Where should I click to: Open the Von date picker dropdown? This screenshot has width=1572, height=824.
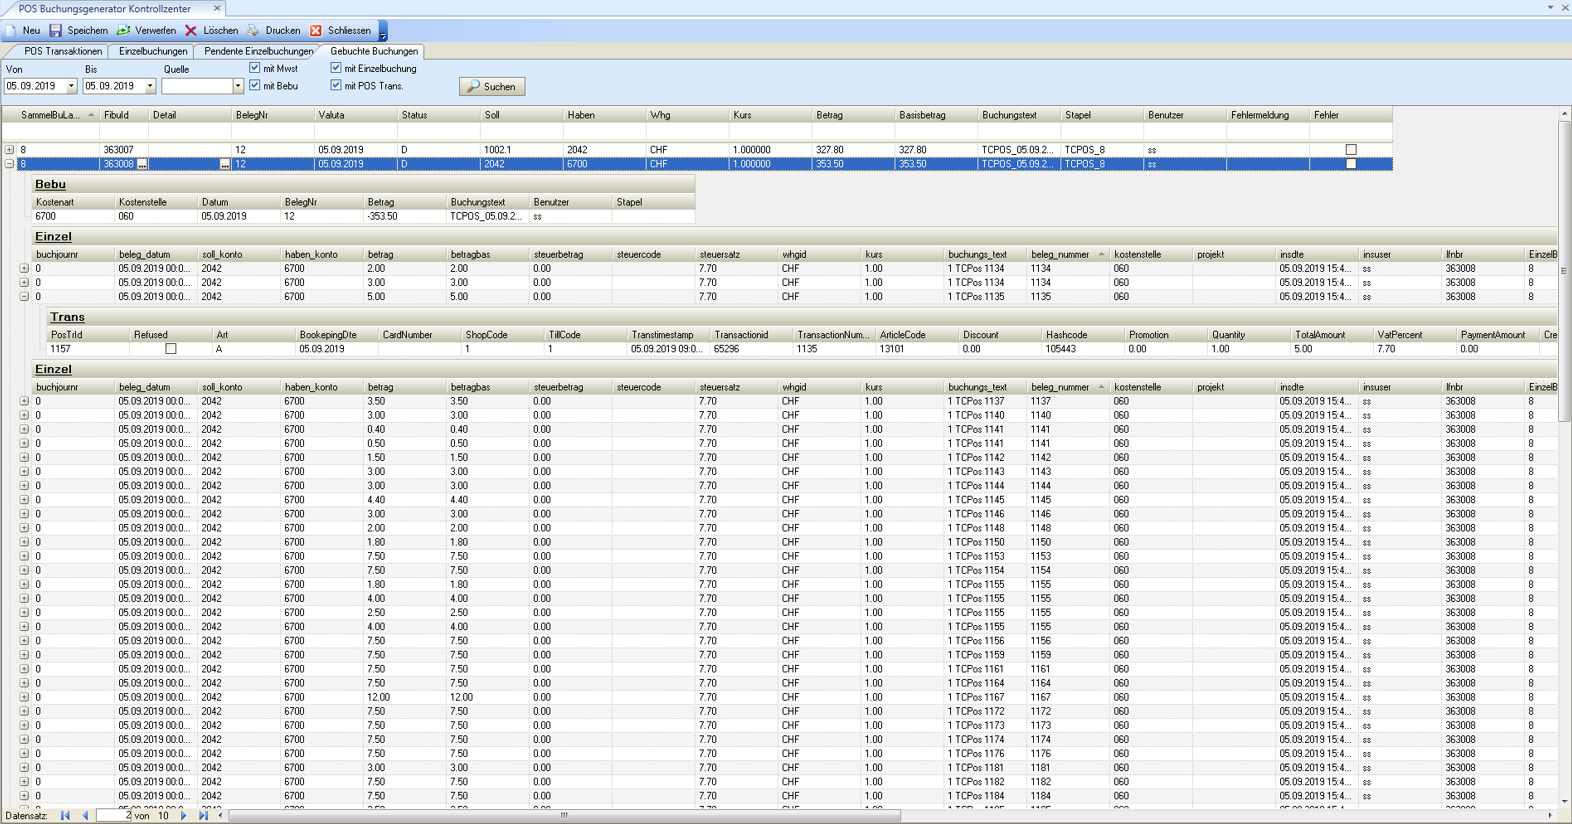point(71,87)
